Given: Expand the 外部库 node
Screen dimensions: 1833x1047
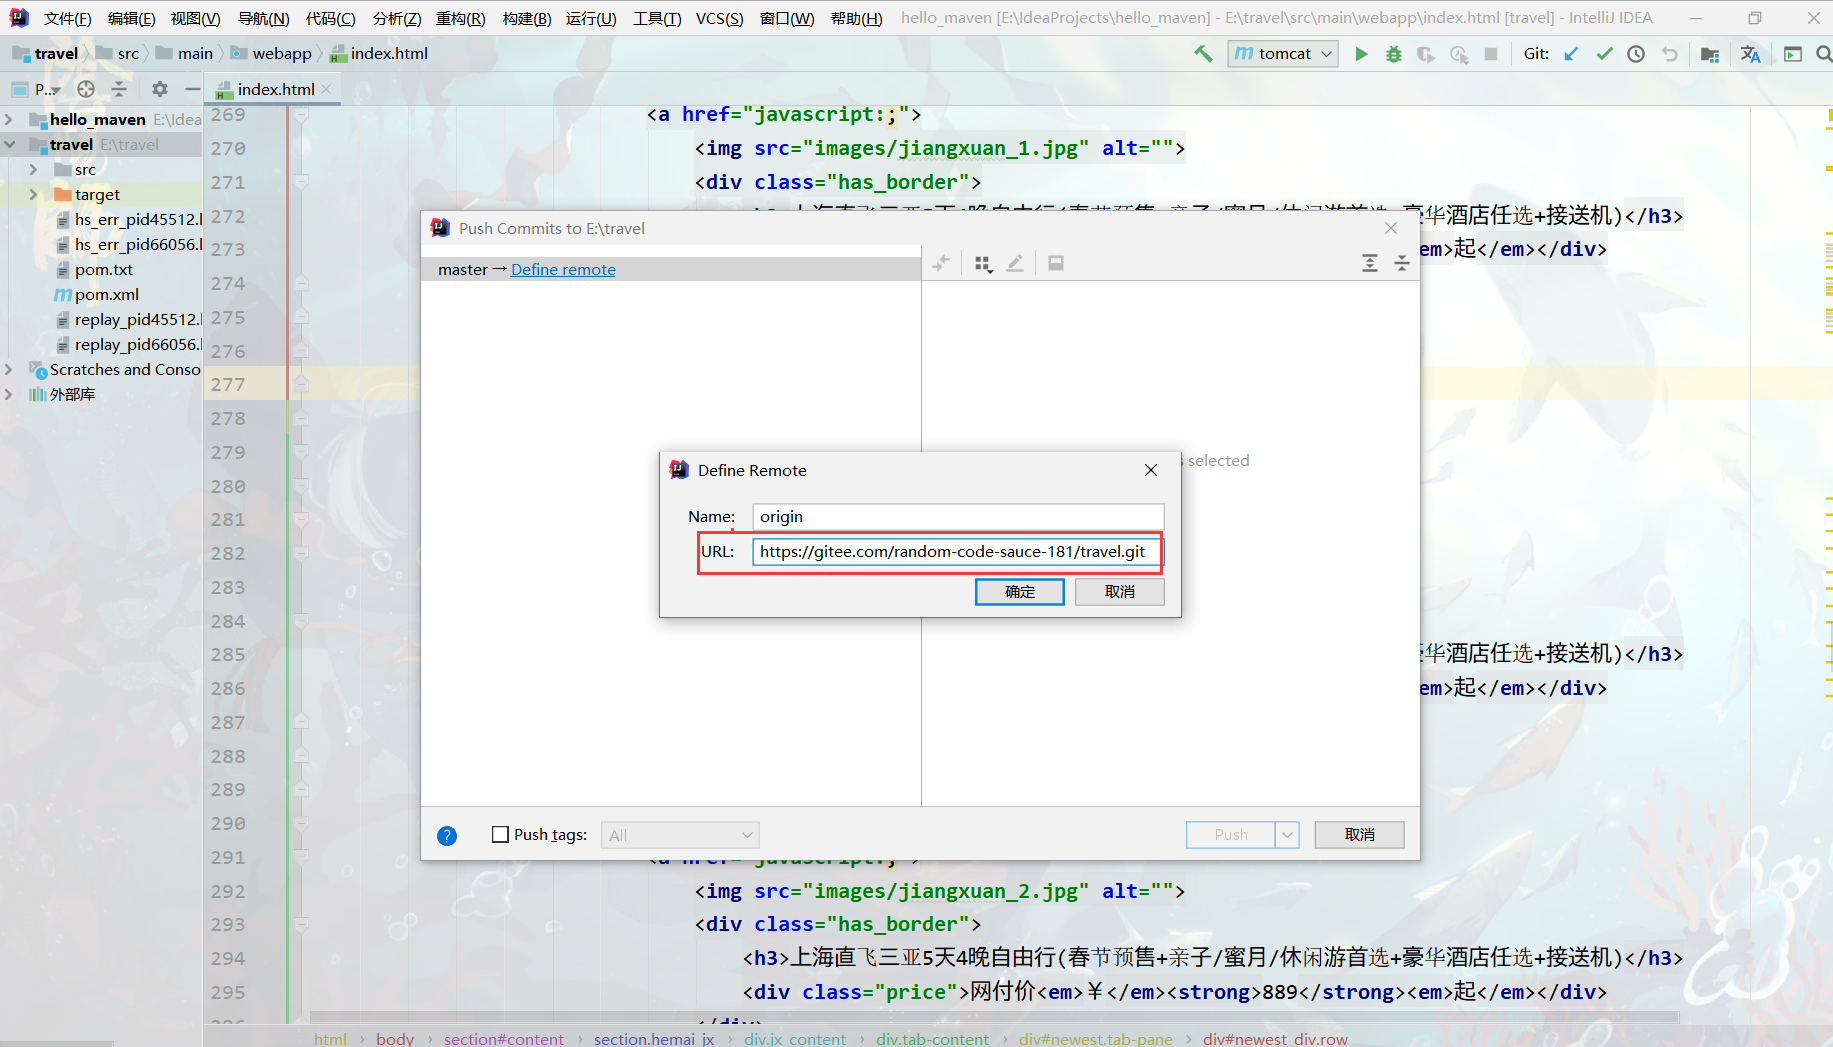Looking at the screenshot, I should [9, 395].
